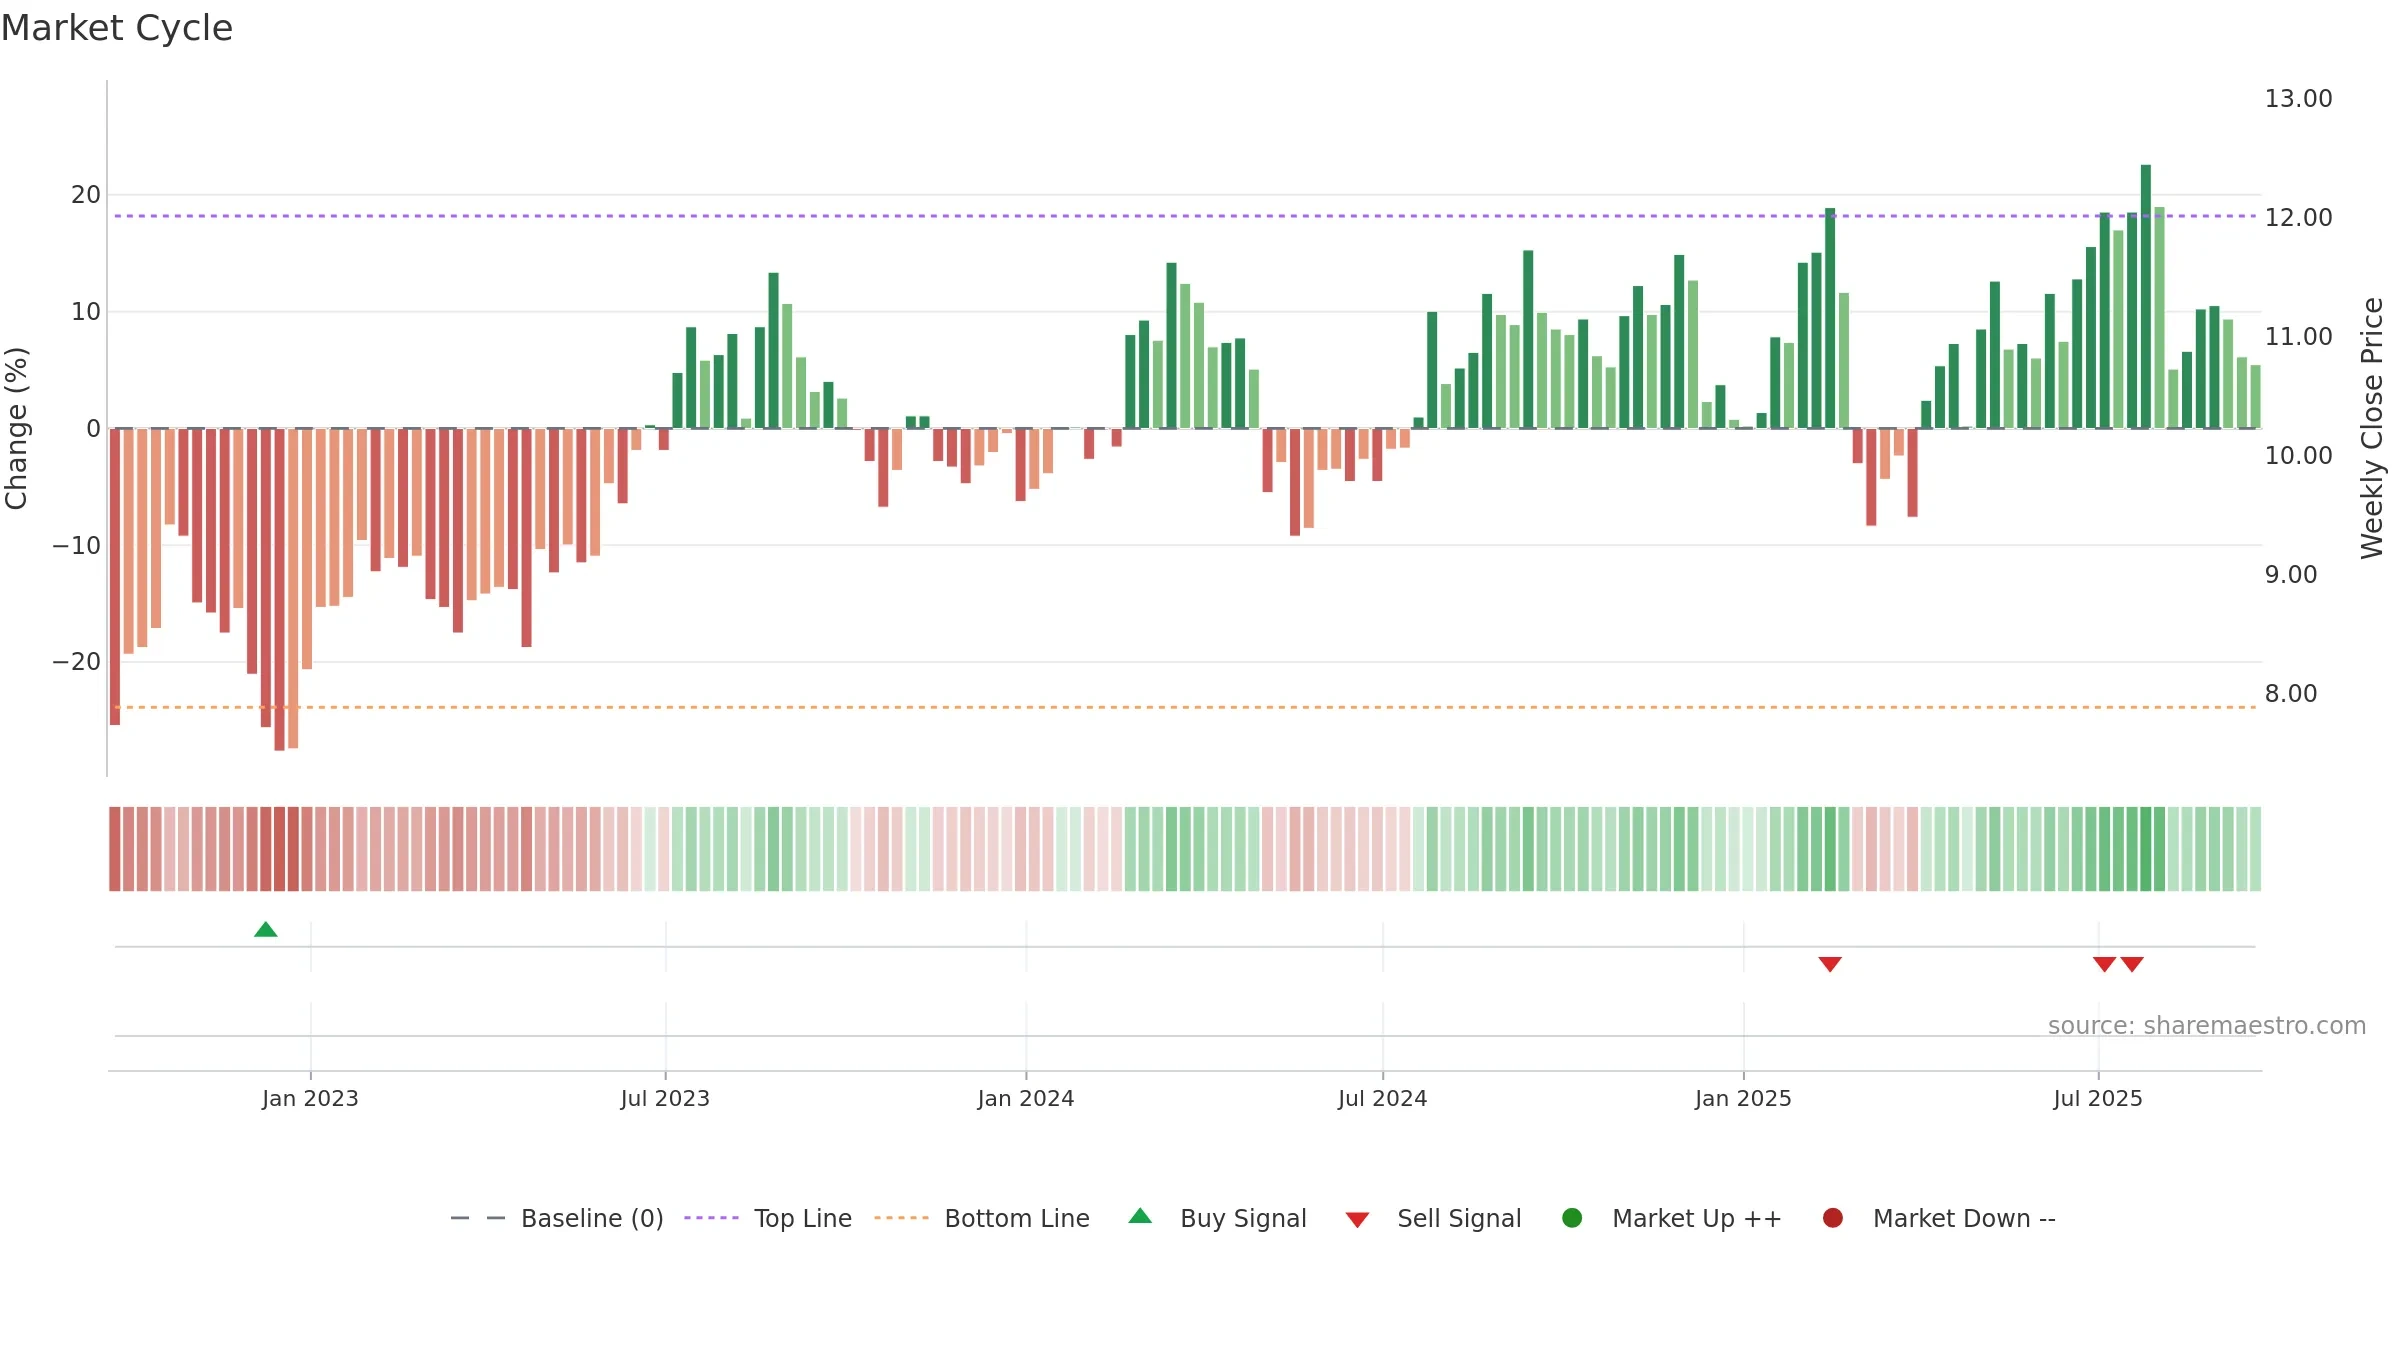Click the 9.00 price axis value
Screen dimensions: 2400x1350
(x=2291, y=574)
